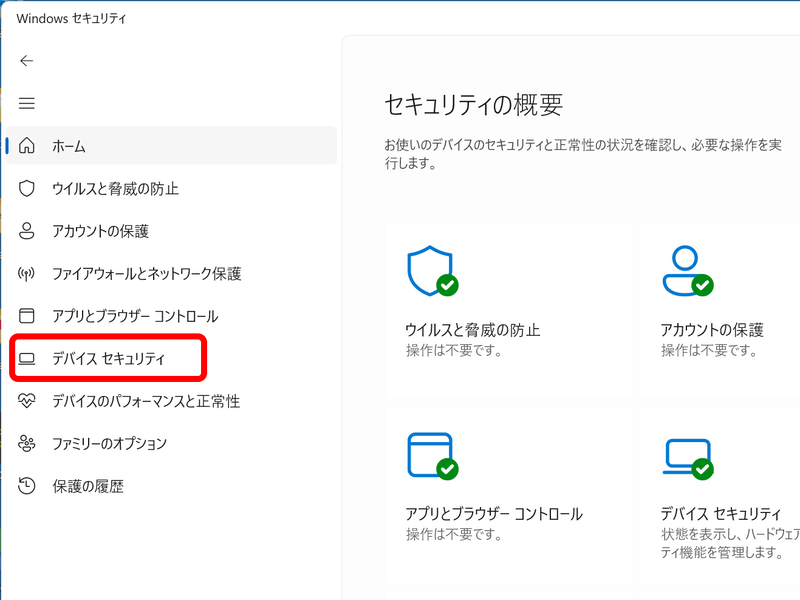Click the お使いのデバイス description paragraph
The width and height of the screenshot is (800, 600).
[583, 154]
